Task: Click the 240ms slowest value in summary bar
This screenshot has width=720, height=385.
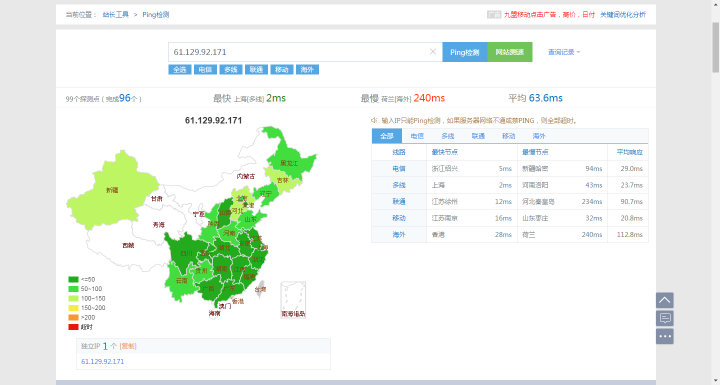Action: point(429,98)
